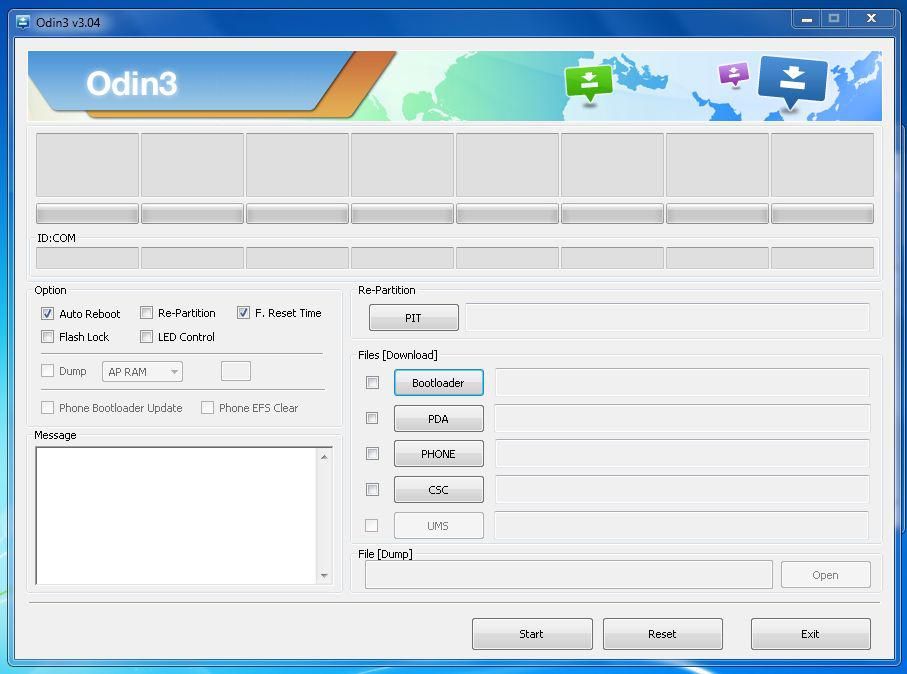Click the Reset button
Screen dimensions: 907x674
coord(663,634)
